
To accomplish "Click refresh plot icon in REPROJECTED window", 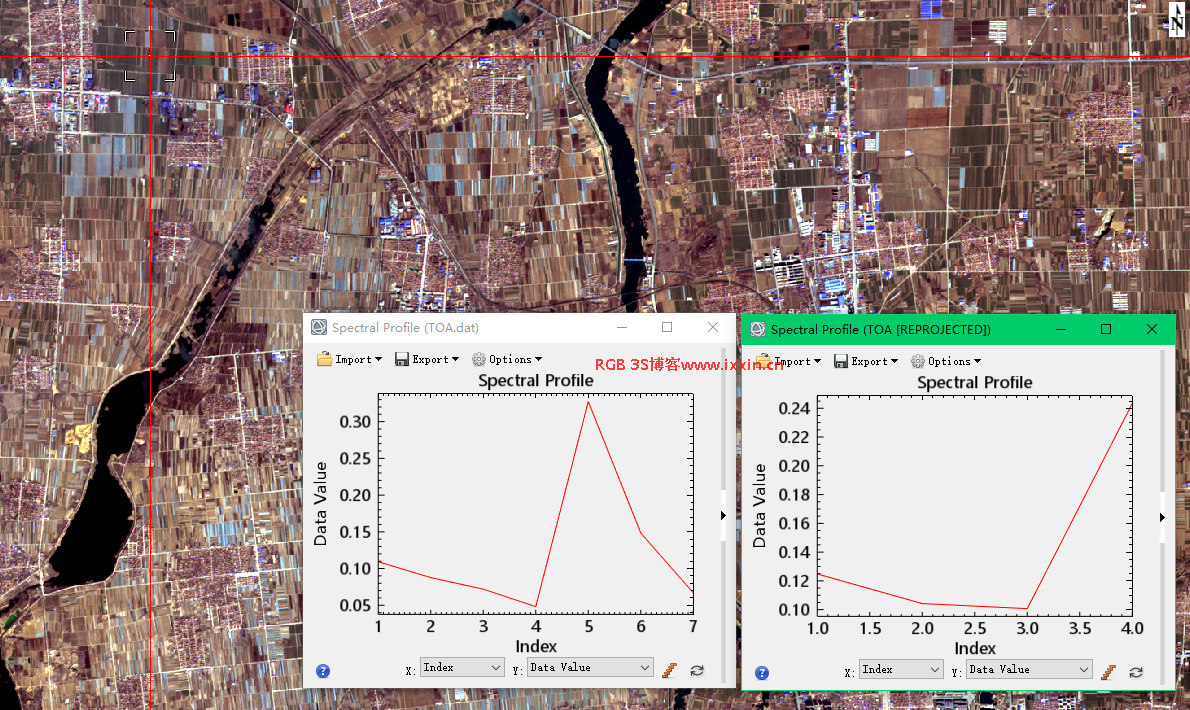I will coord(1136,673).
